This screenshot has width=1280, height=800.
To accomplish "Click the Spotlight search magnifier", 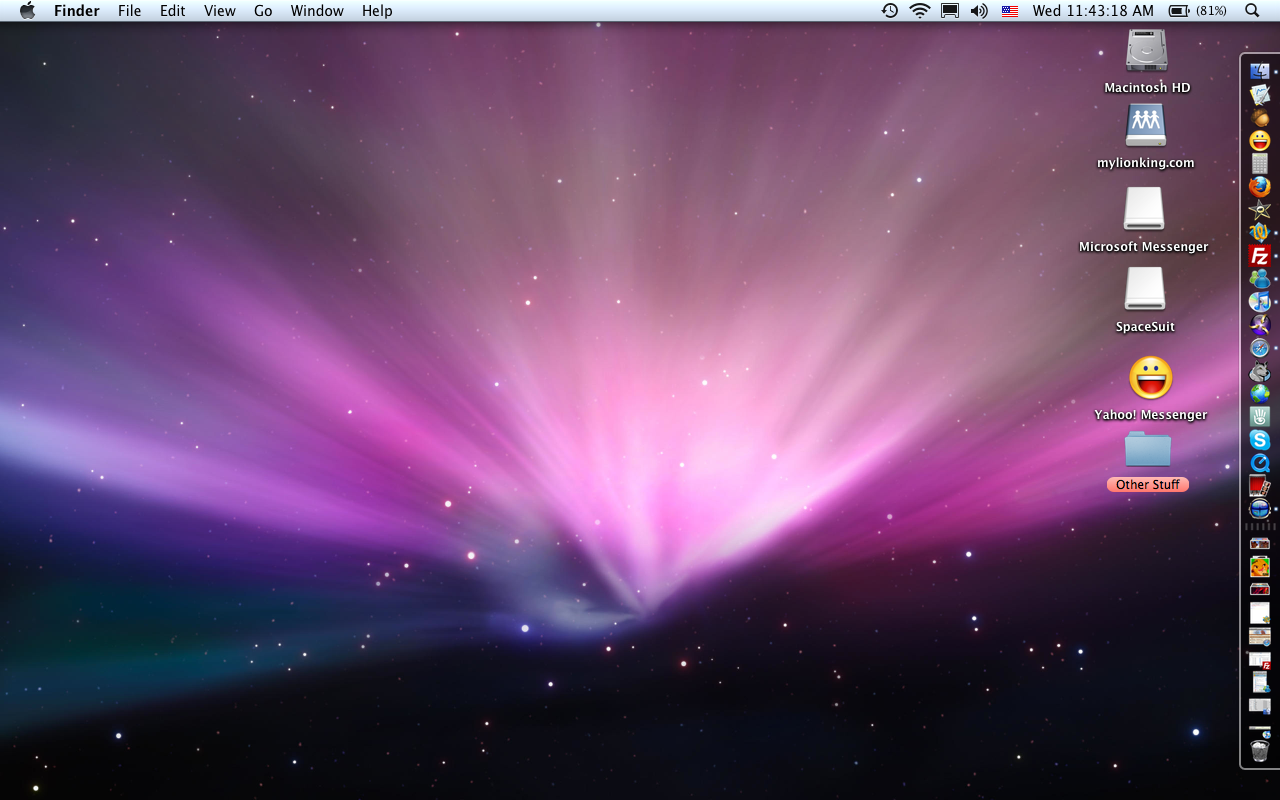I will click(1252, 11).
